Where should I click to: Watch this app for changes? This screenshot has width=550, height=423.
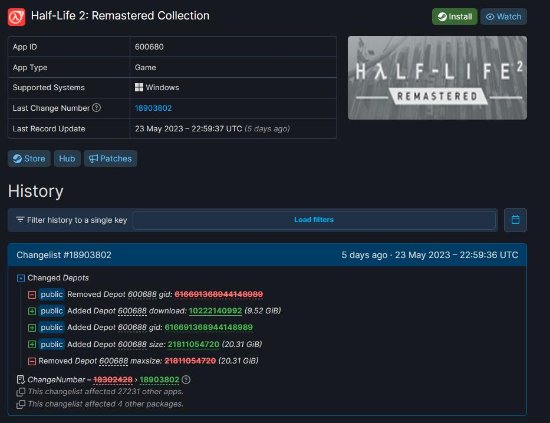pos(504,16)
